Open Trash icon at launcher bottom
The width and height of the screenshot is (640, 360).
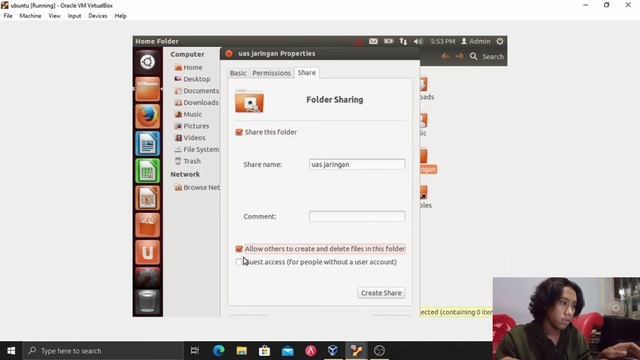tap(147, 301)
